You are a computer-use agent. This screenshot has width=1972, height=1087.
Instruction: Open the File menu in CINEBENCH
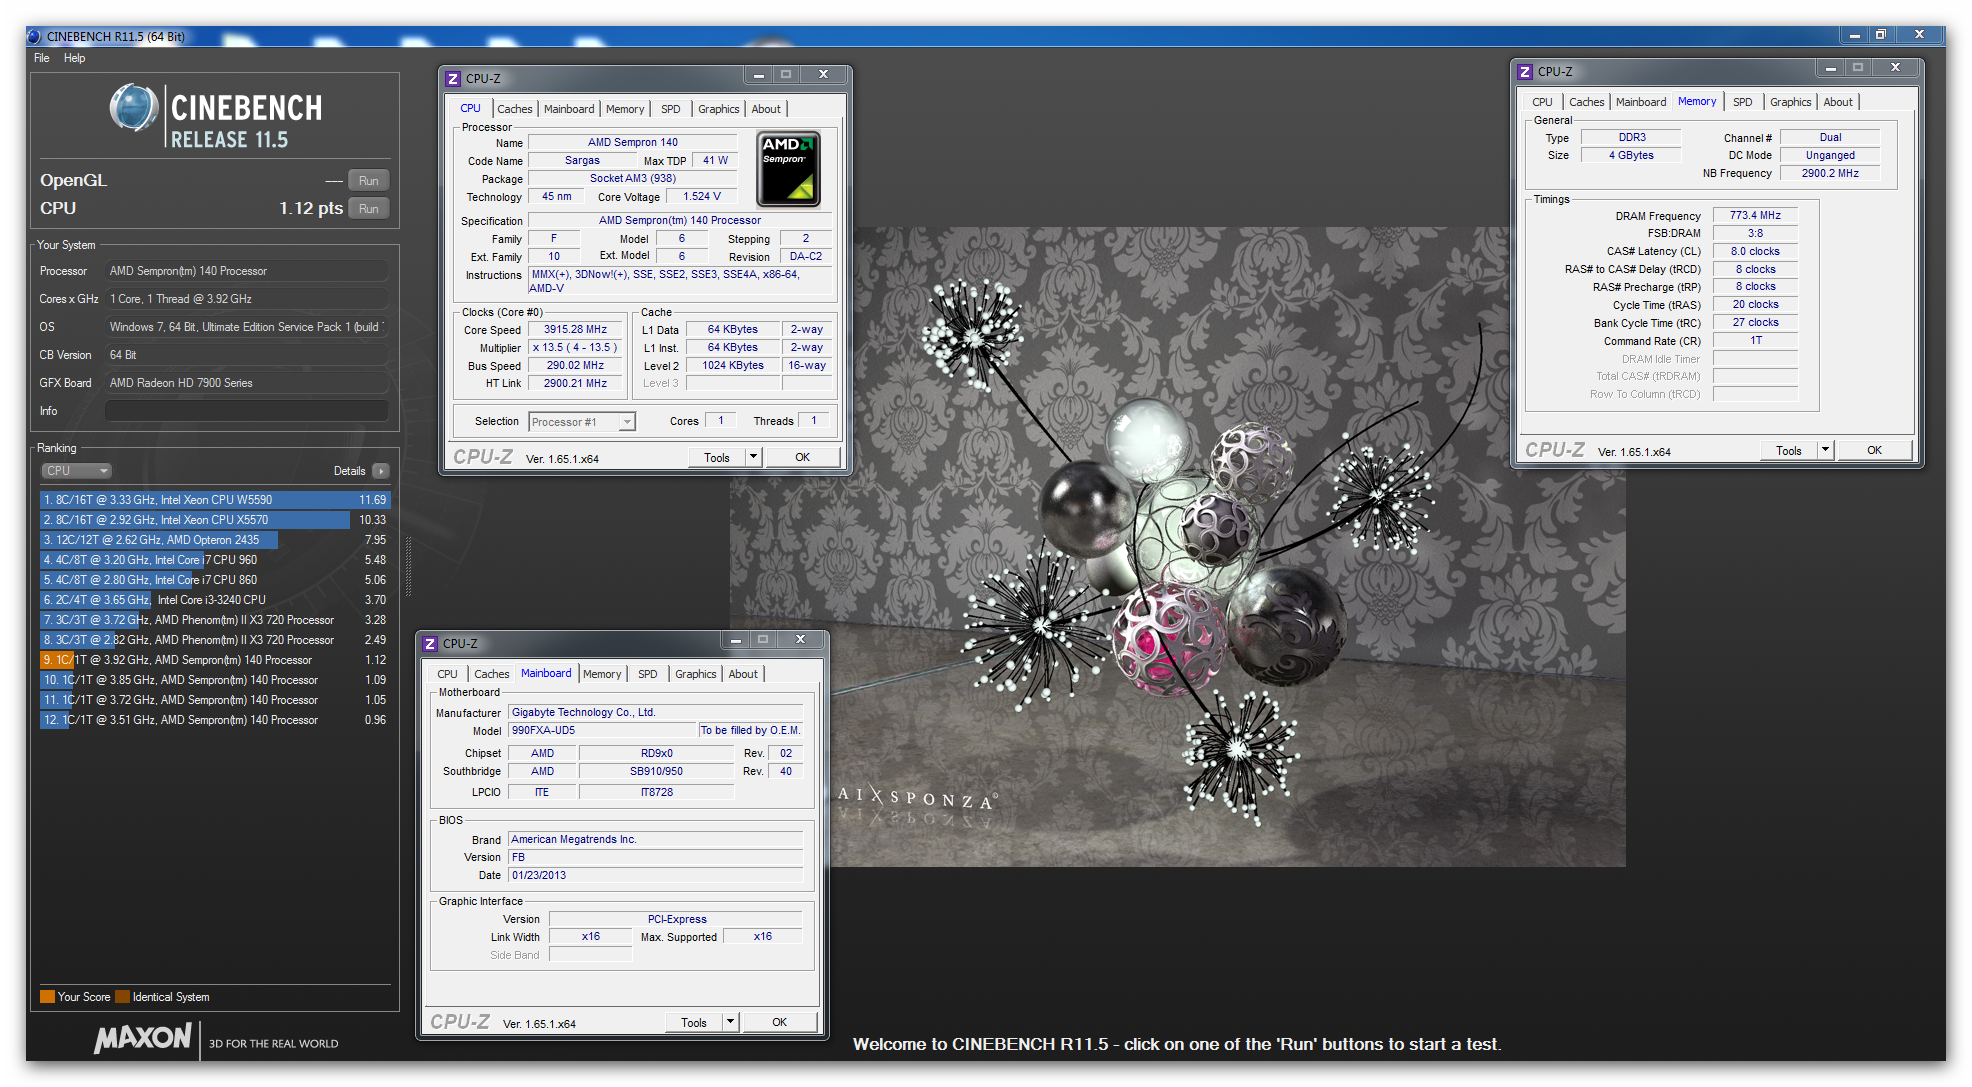click(x=41, y=58)
